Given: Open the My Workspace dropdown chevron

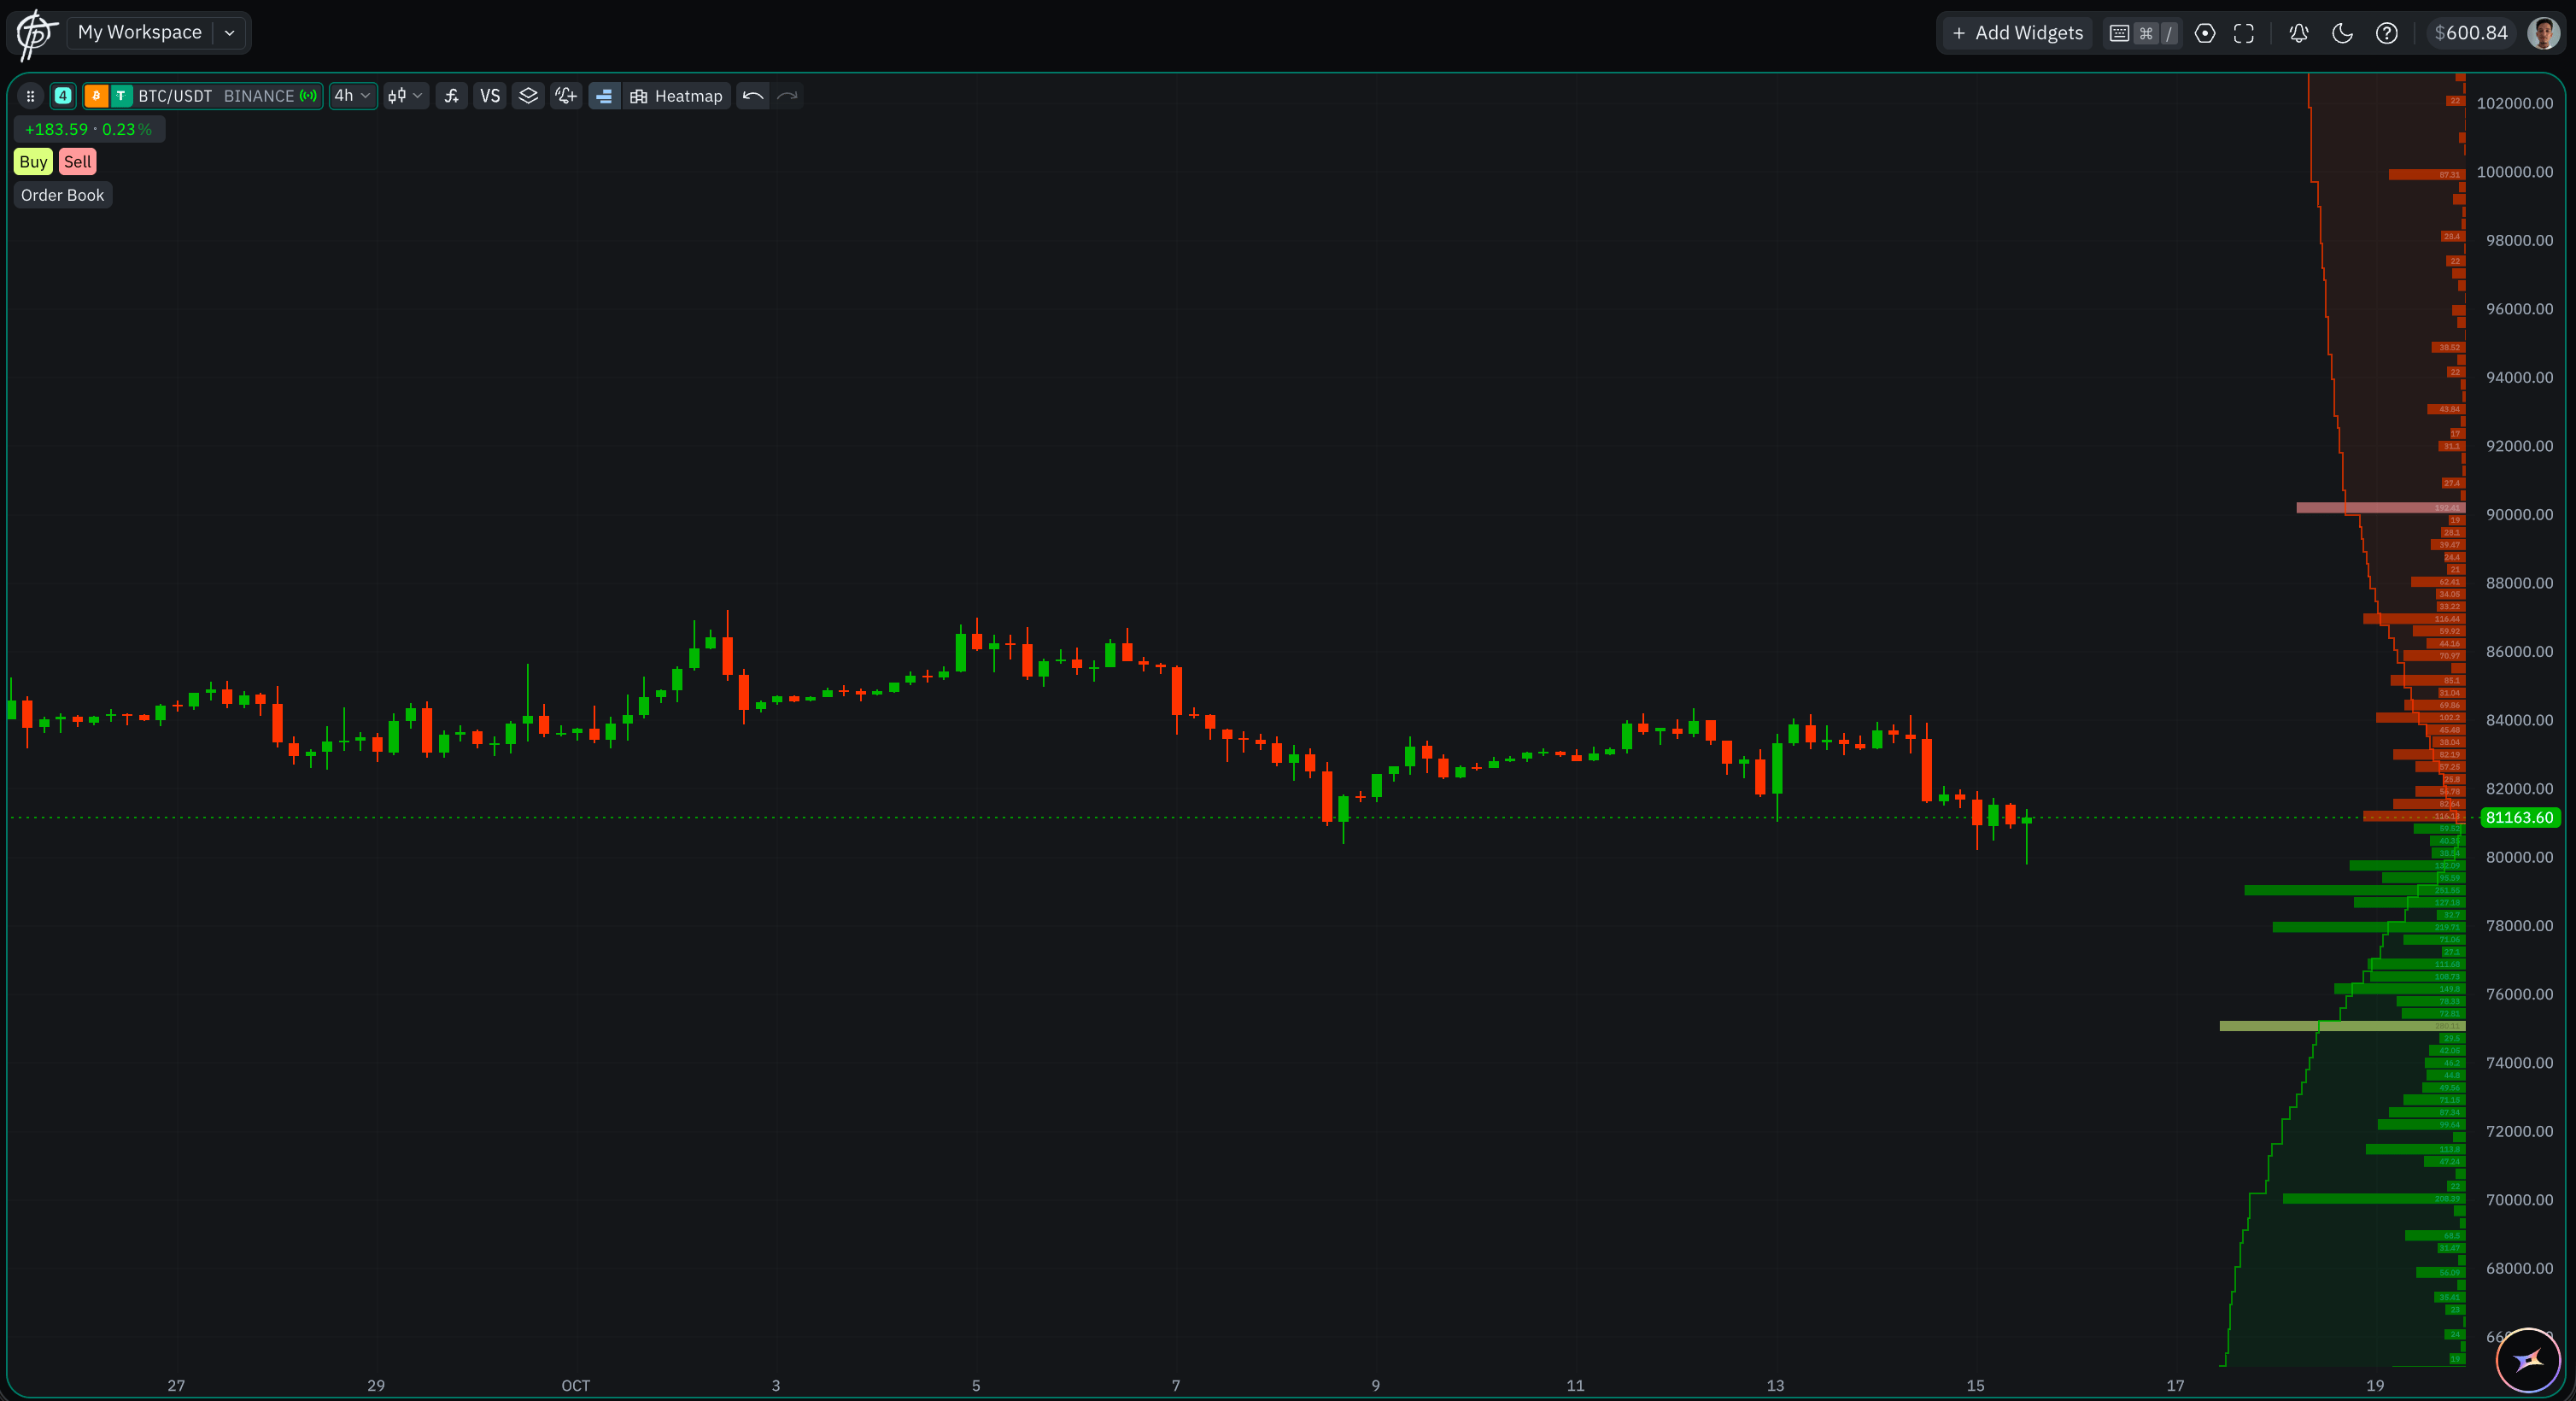Looking at the screenshot, I should click(x=229, y=33).
